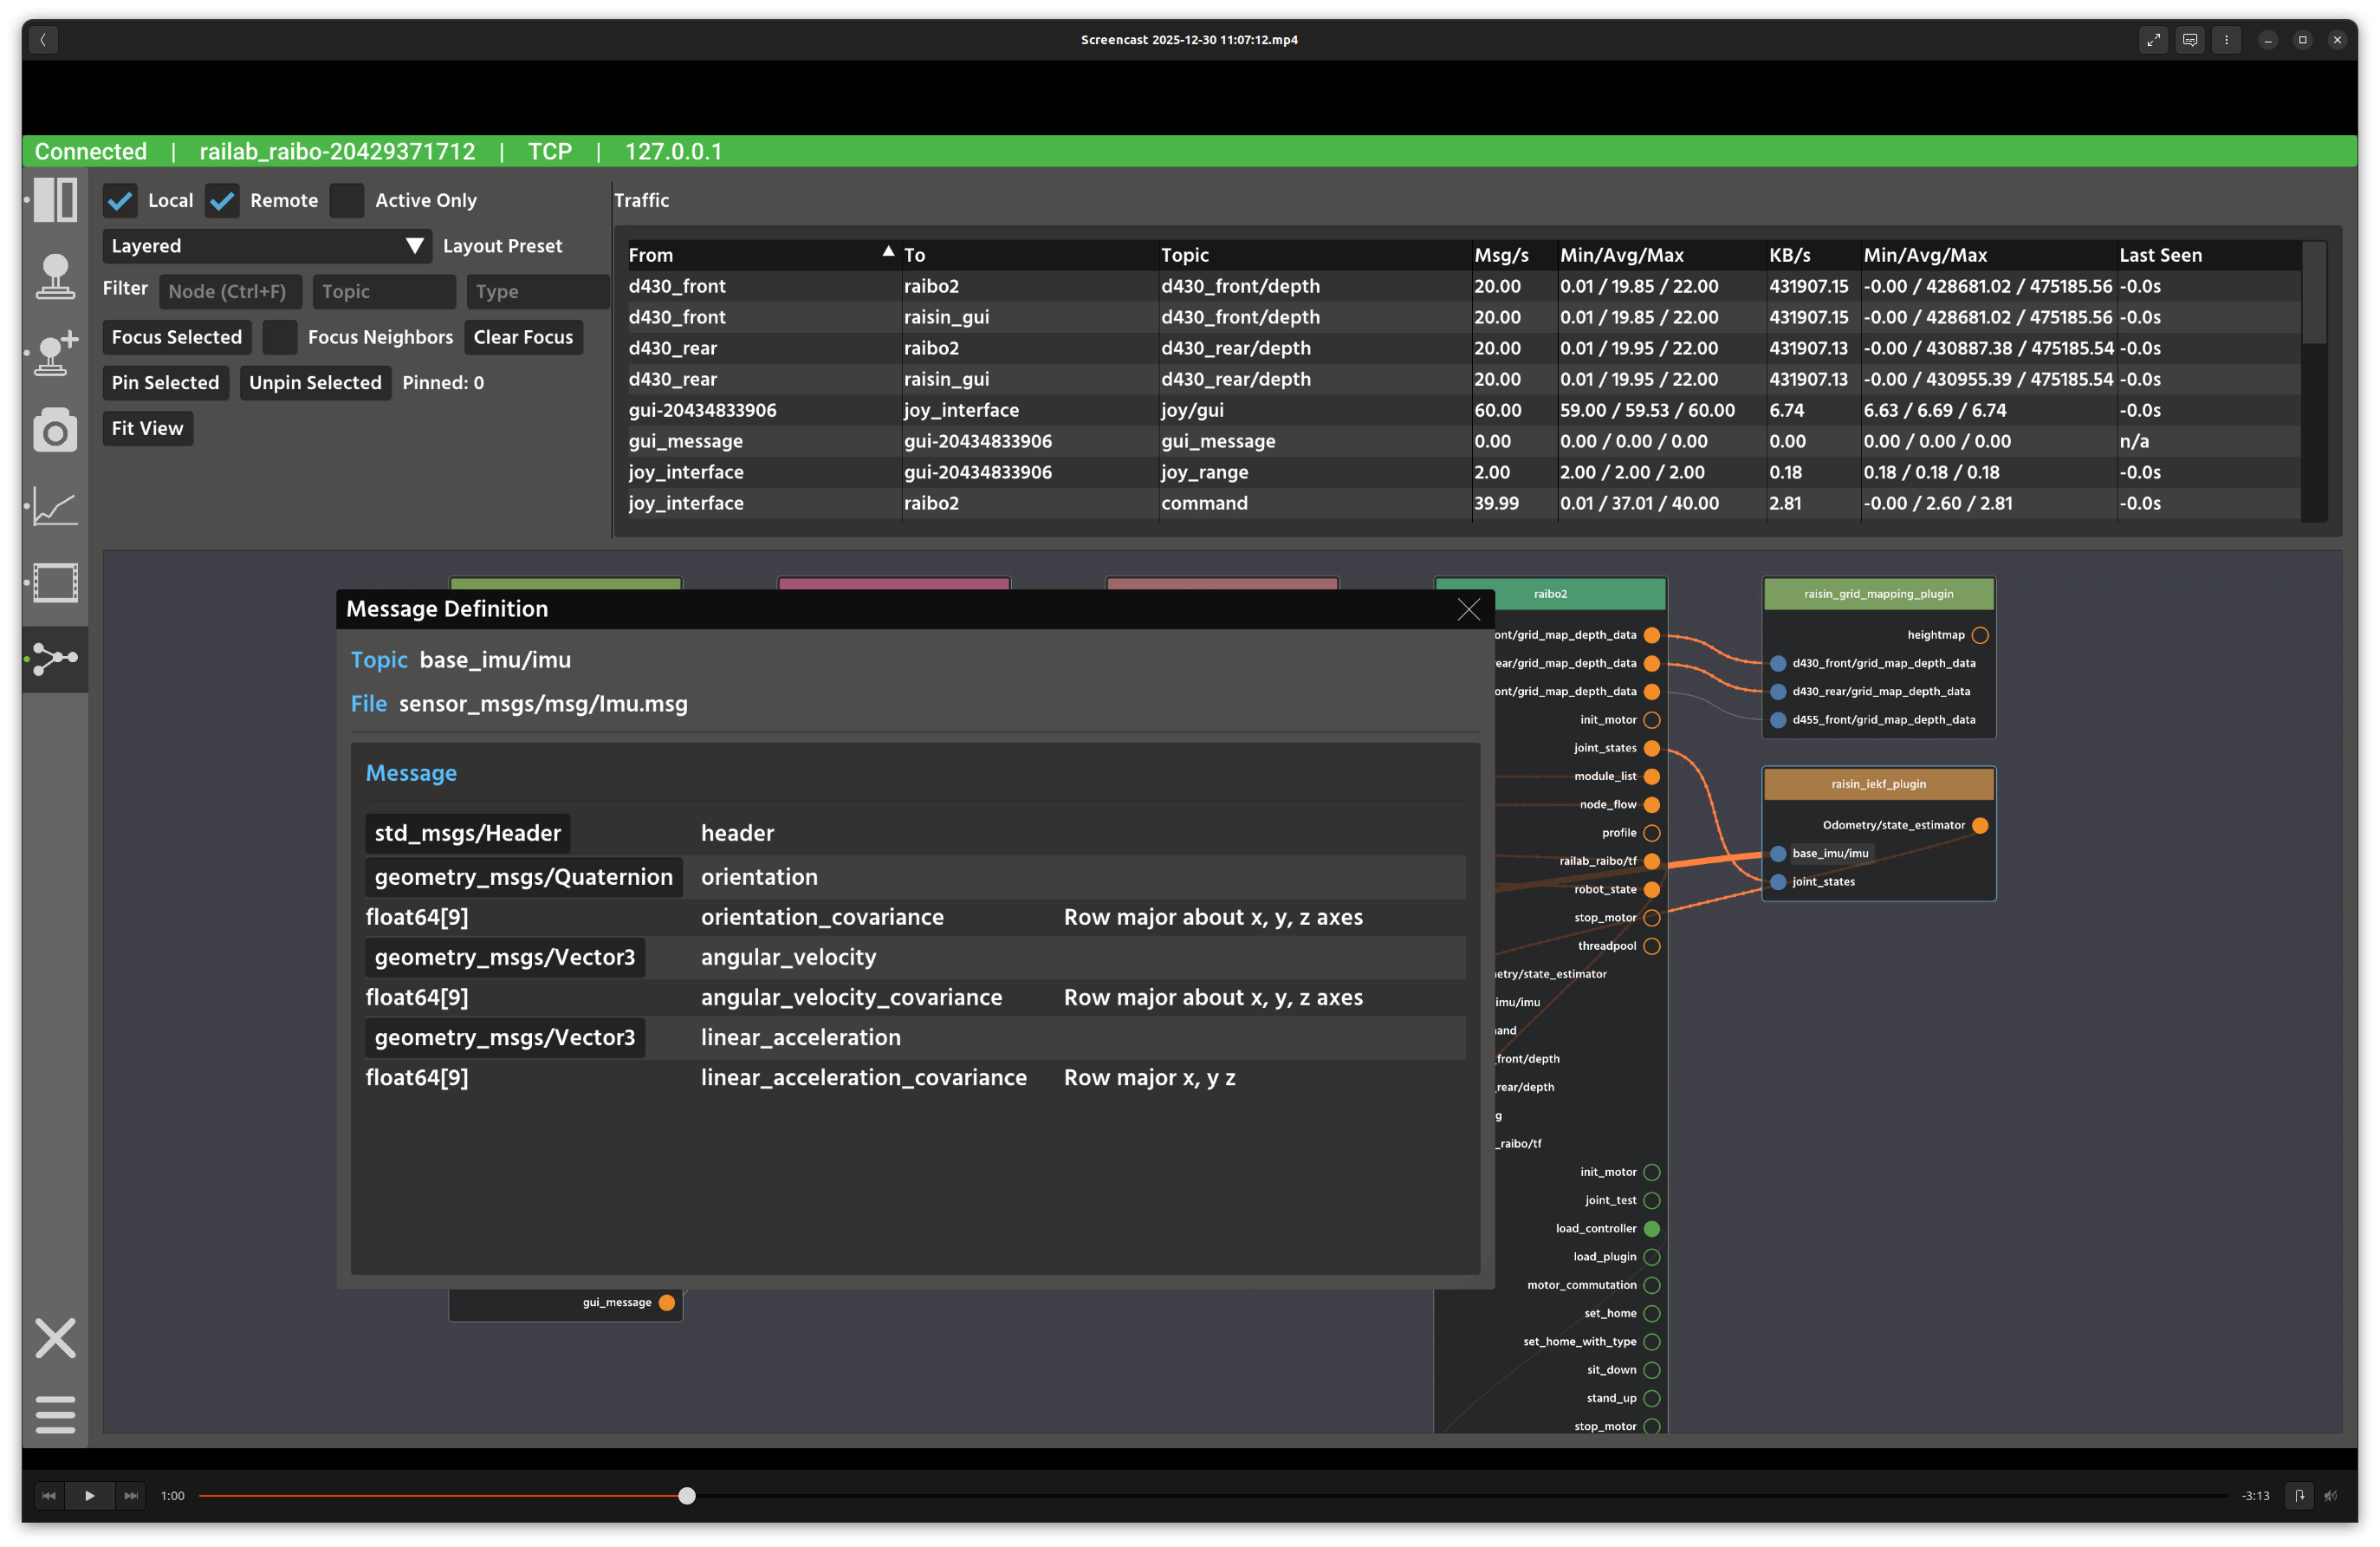This screenshot has width=2380, height=1547.
Task: Select the node graph icon in sidebar
Action: click(x=55, y=658)
